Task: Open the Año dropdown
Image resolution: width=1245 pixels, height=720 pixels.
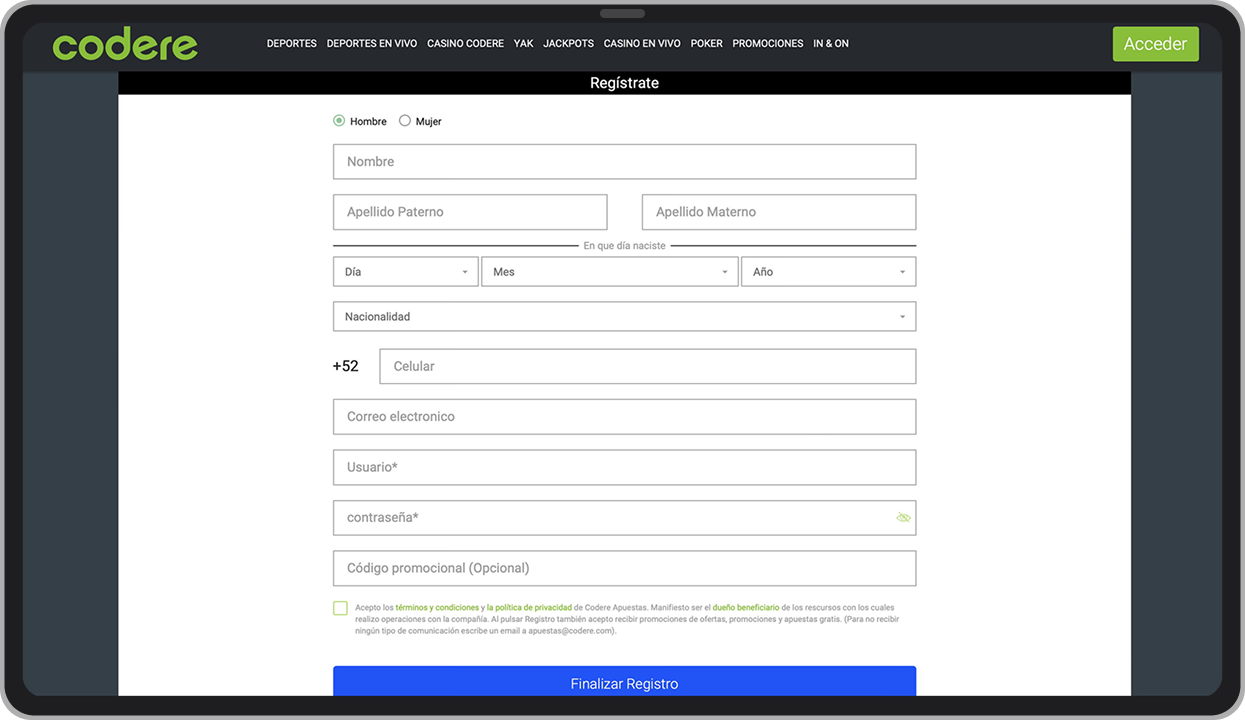Action: point(828,271)
